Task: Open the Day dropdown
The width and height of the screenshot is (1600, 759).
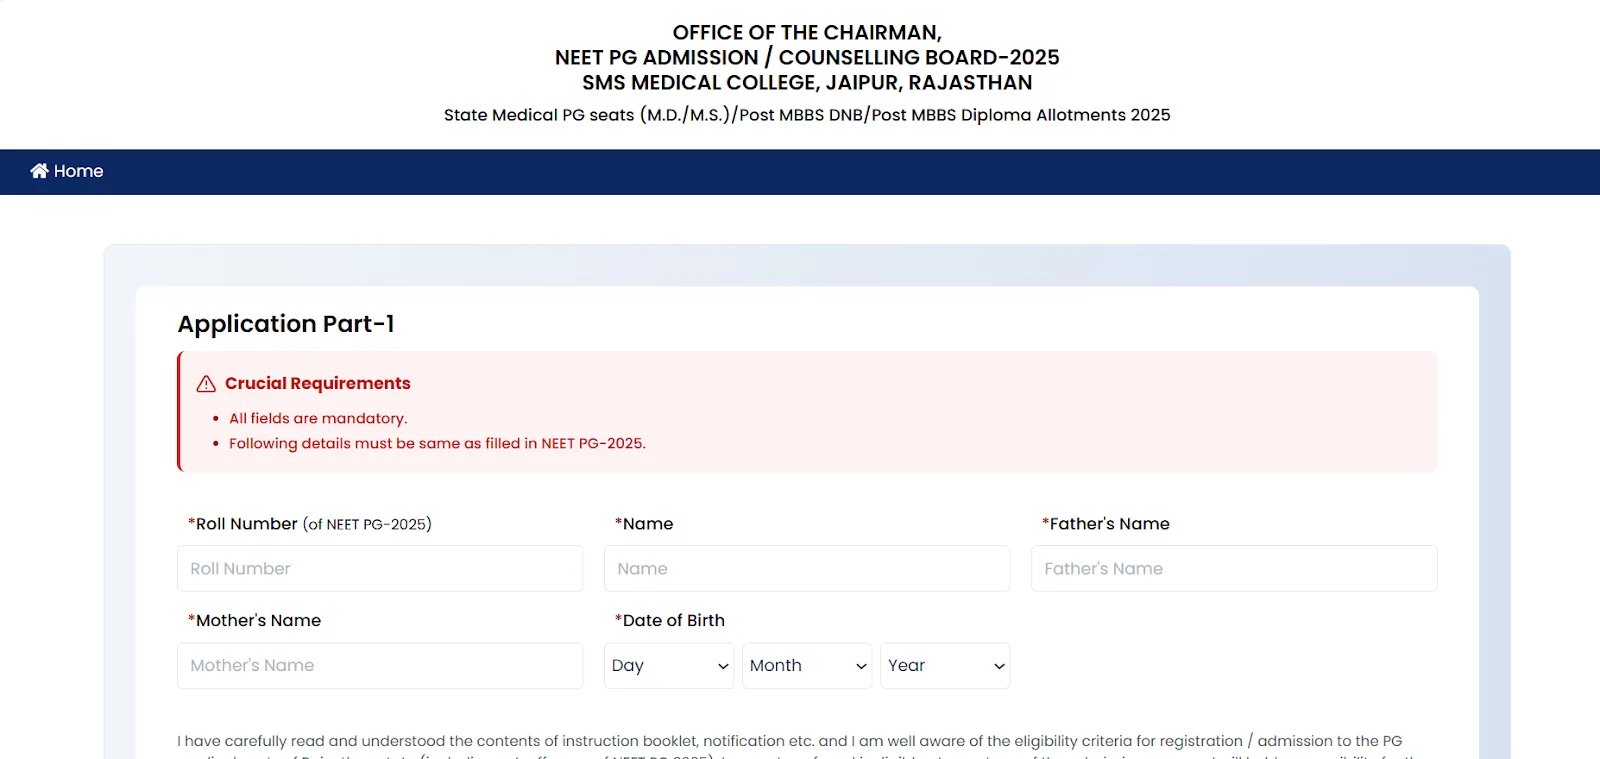Action: coord(668,665)
